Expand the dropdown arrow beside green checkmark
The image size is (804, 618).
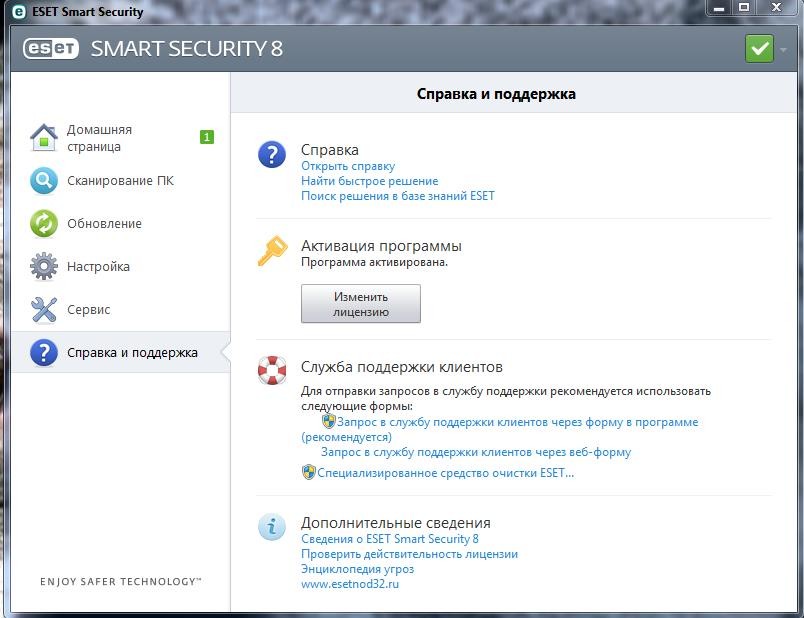(x=783, y=49)
